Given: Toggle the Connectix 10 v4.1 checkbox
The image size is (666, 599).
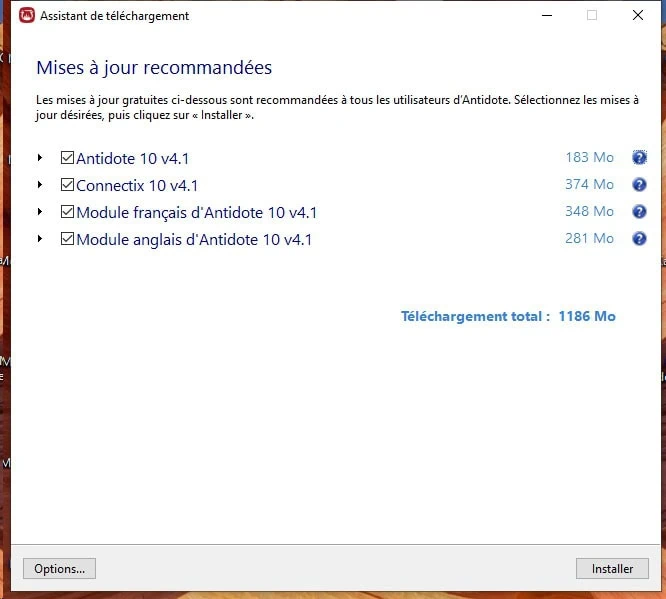Looking at the screenshot, I should (67, 185).
